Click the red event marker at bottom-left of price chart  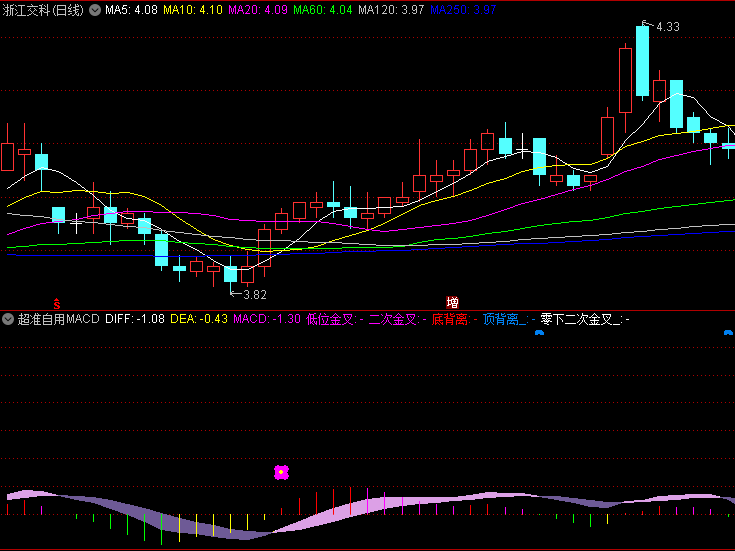pyautogui.click(x=57, y=302)
